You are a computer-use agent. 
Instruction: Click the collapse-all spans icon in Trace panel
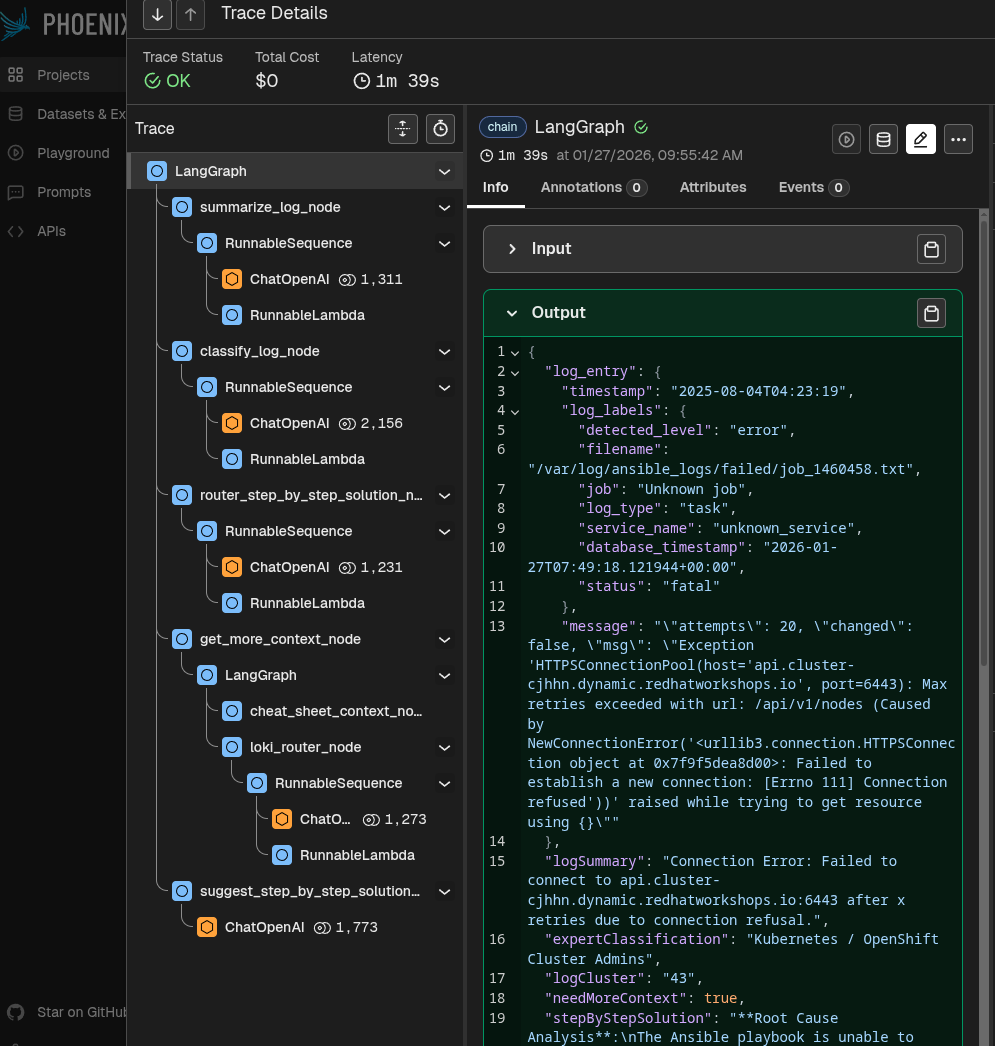tap(402, 128)
